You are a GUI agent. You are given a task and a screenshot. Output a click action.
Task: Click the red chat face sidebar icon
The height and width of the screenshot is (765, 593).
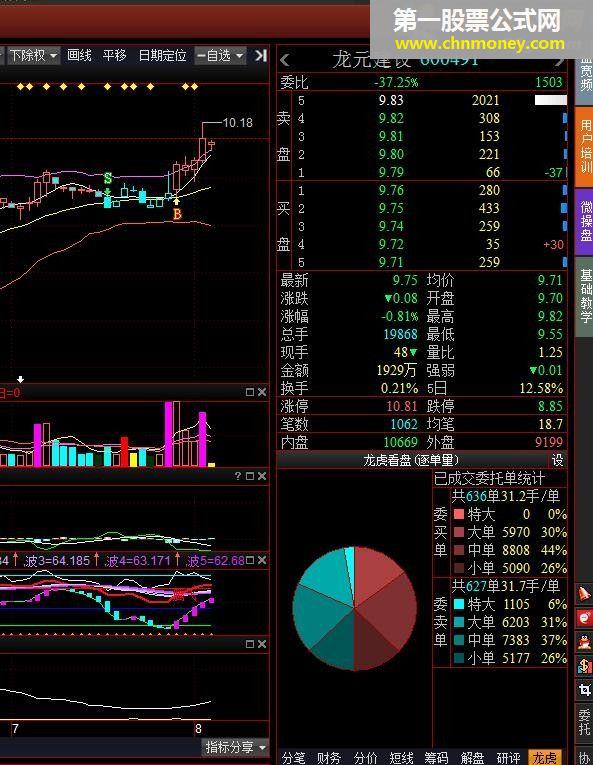tap(584, 618)
